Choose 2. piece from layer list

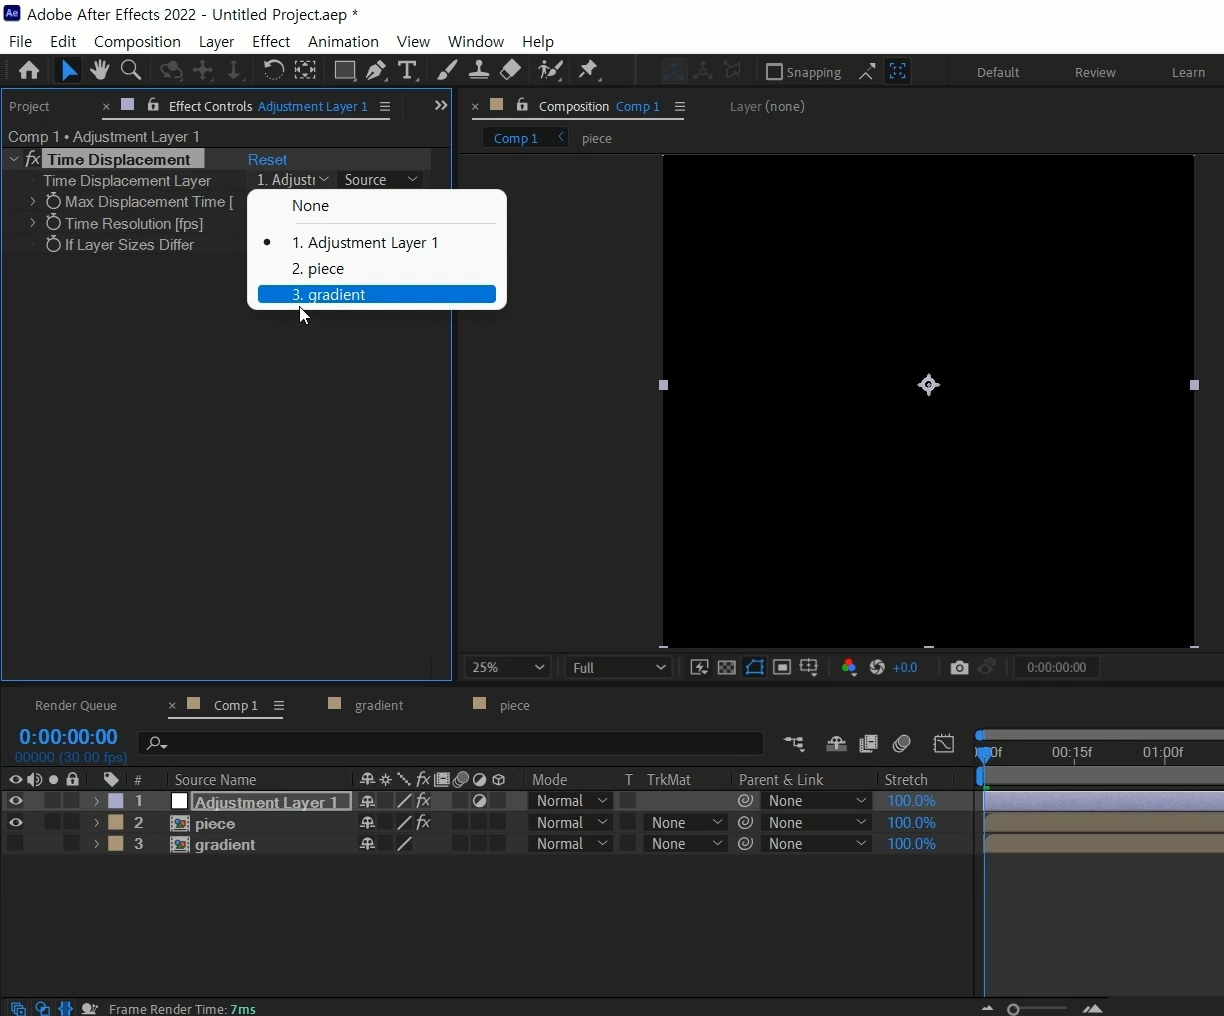coord(377,269)
